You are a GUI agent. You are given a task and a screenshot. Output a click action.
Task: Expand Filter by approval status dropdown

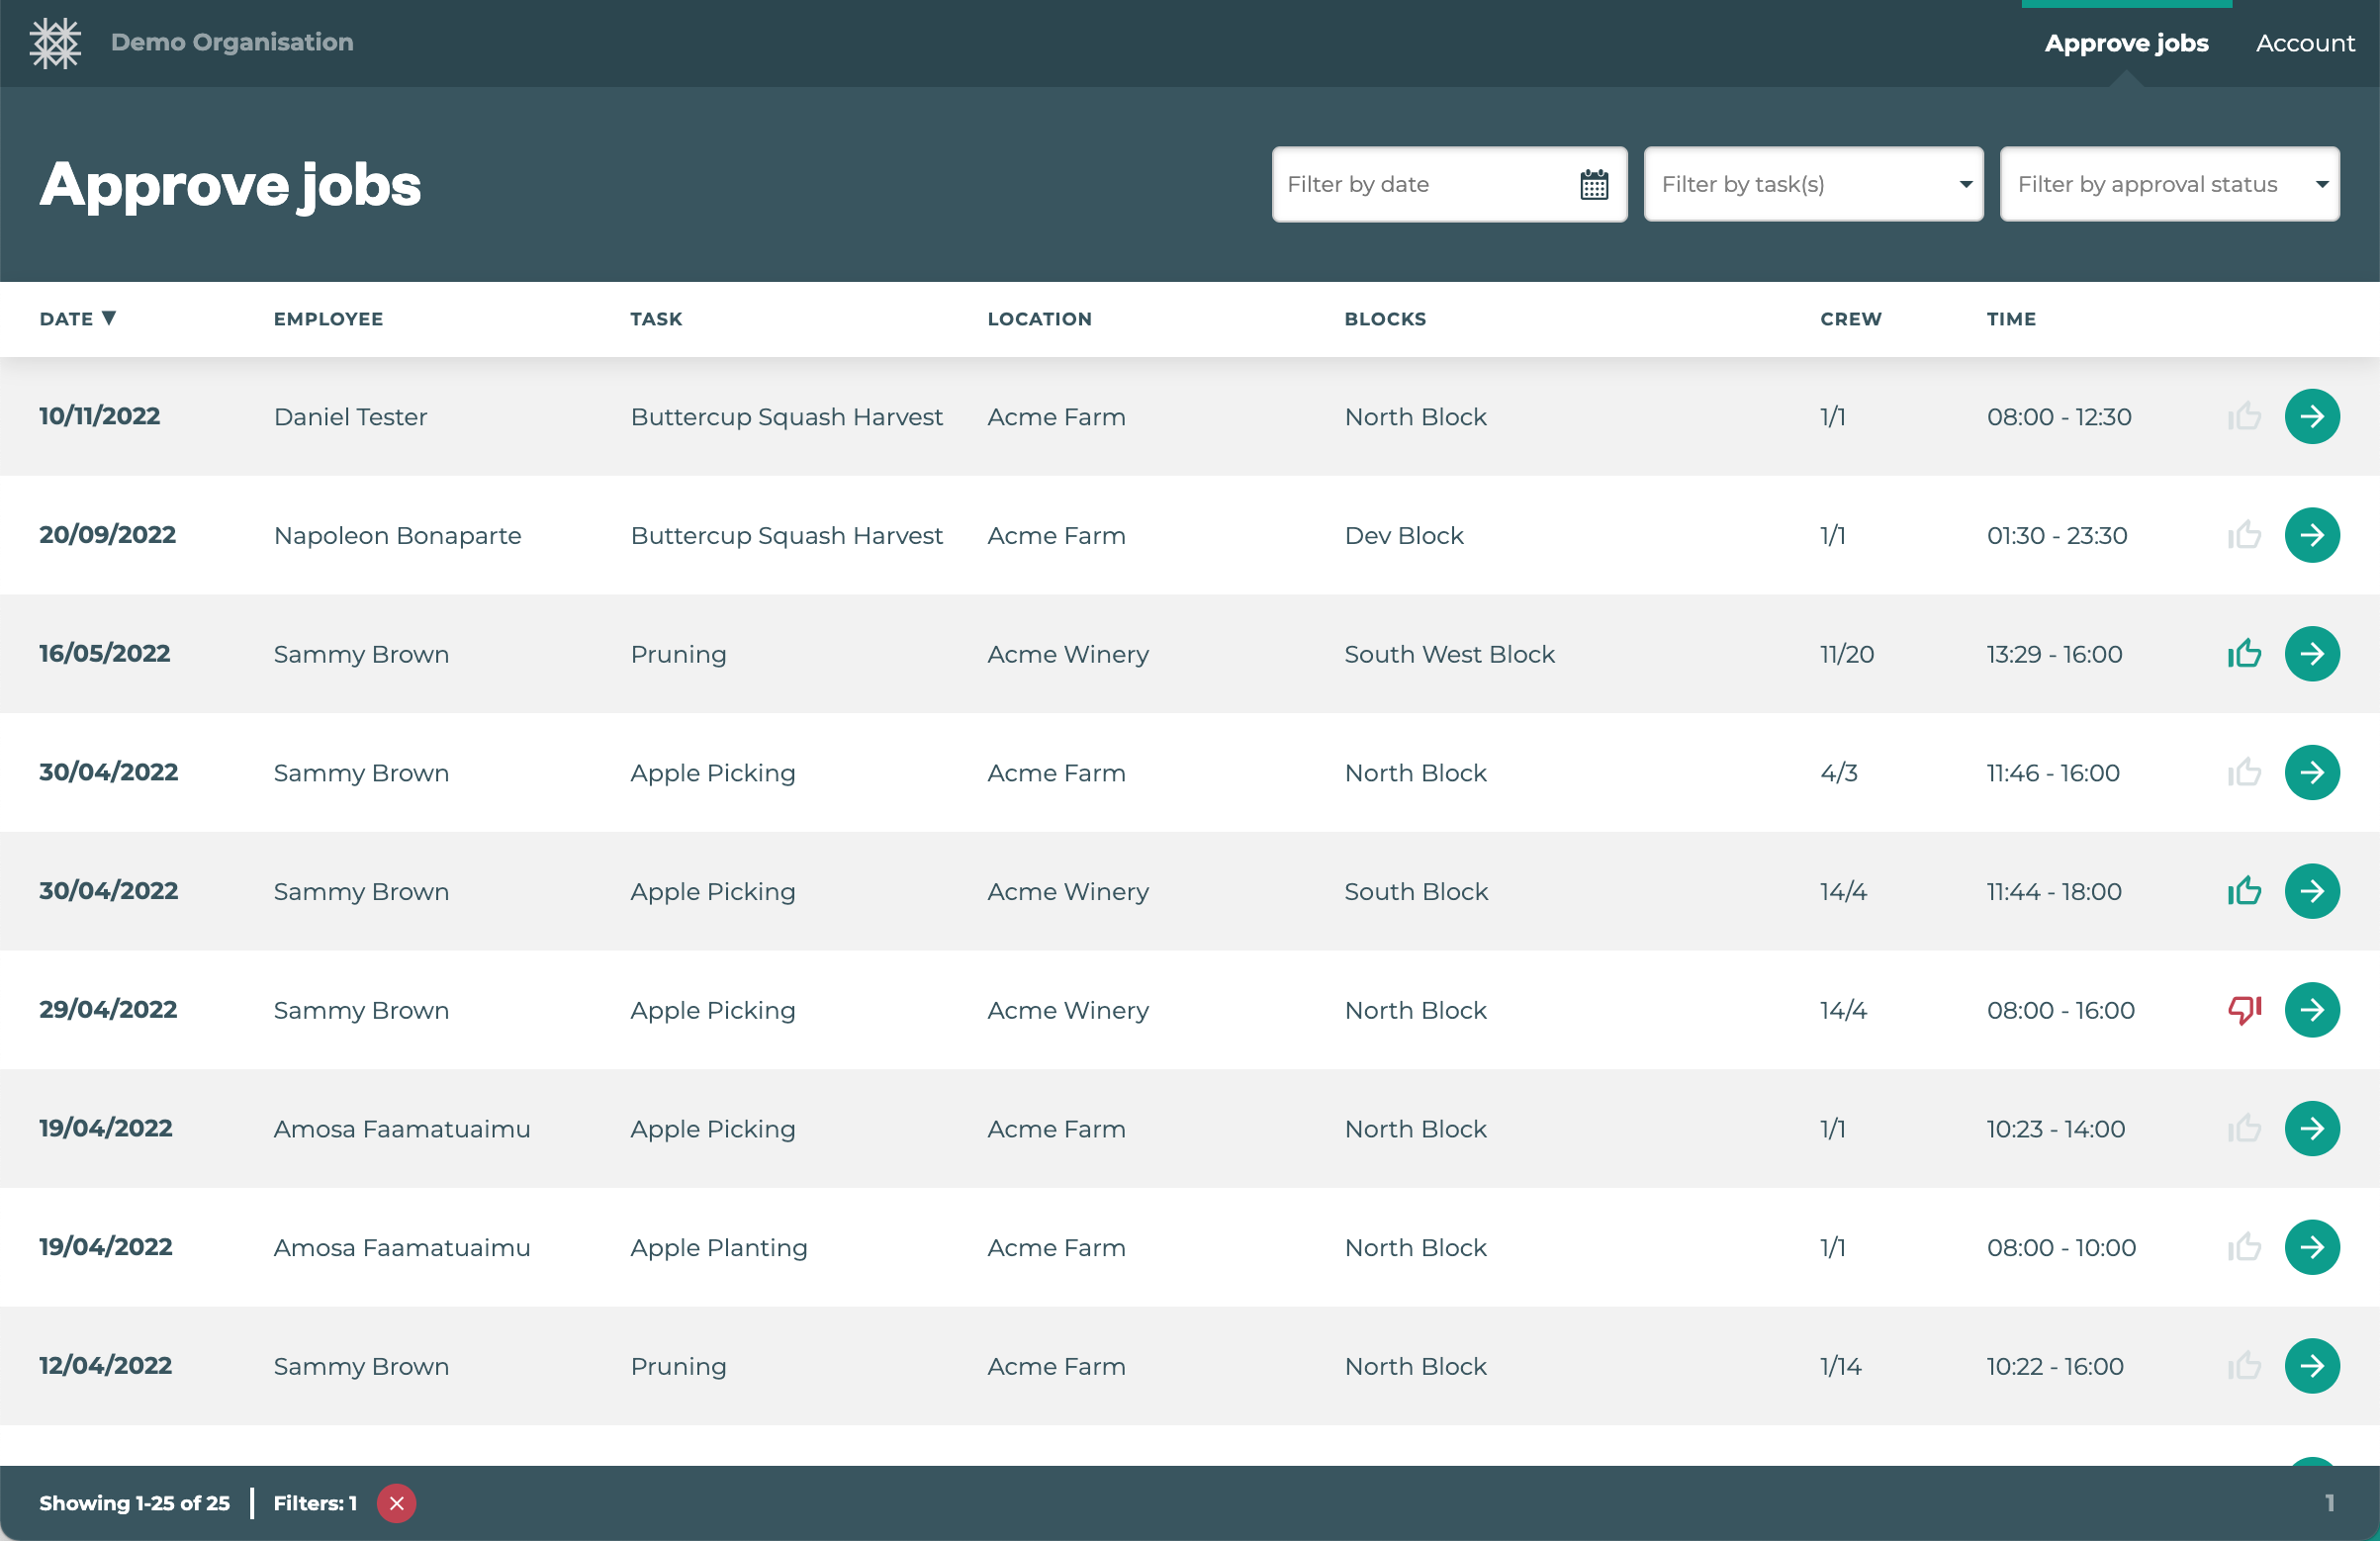(2168, 185)
